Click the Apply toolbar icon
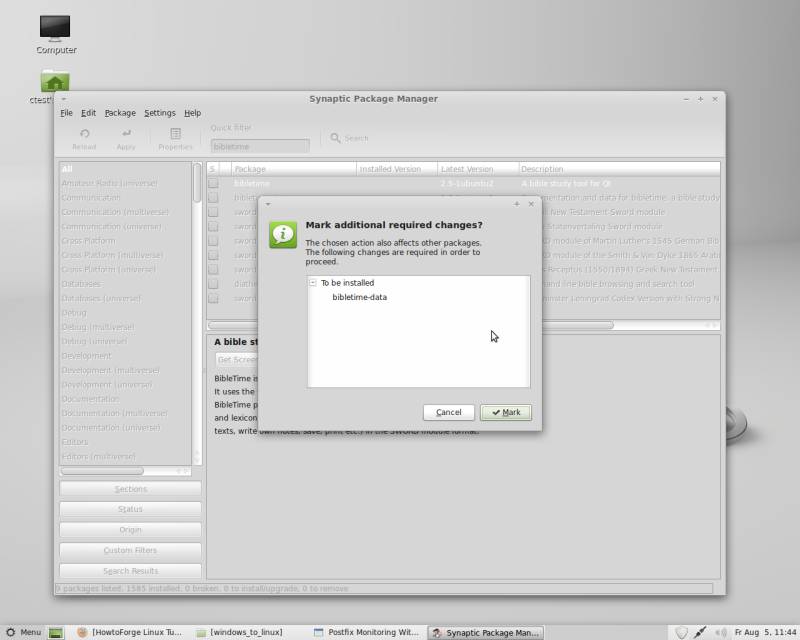Image resolution: width=800 pixels, height=640 pixels. (x=126, y=138)
